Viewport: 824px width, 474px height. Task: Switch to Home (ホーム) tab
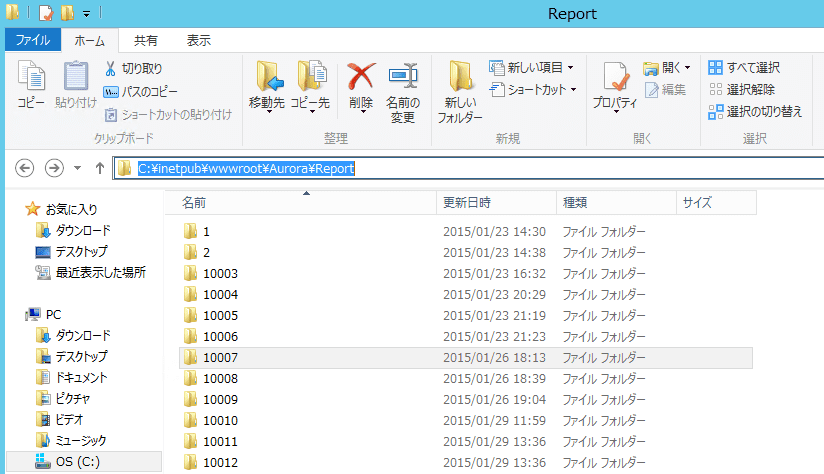[x=89, y=40]
